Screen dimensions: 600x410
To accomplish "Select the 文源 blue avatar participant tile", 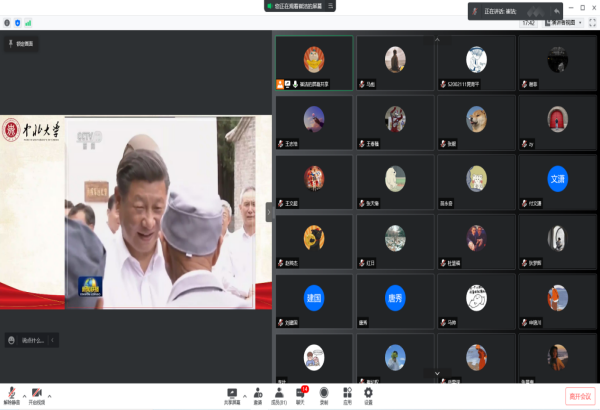I will tap(557, 179).
